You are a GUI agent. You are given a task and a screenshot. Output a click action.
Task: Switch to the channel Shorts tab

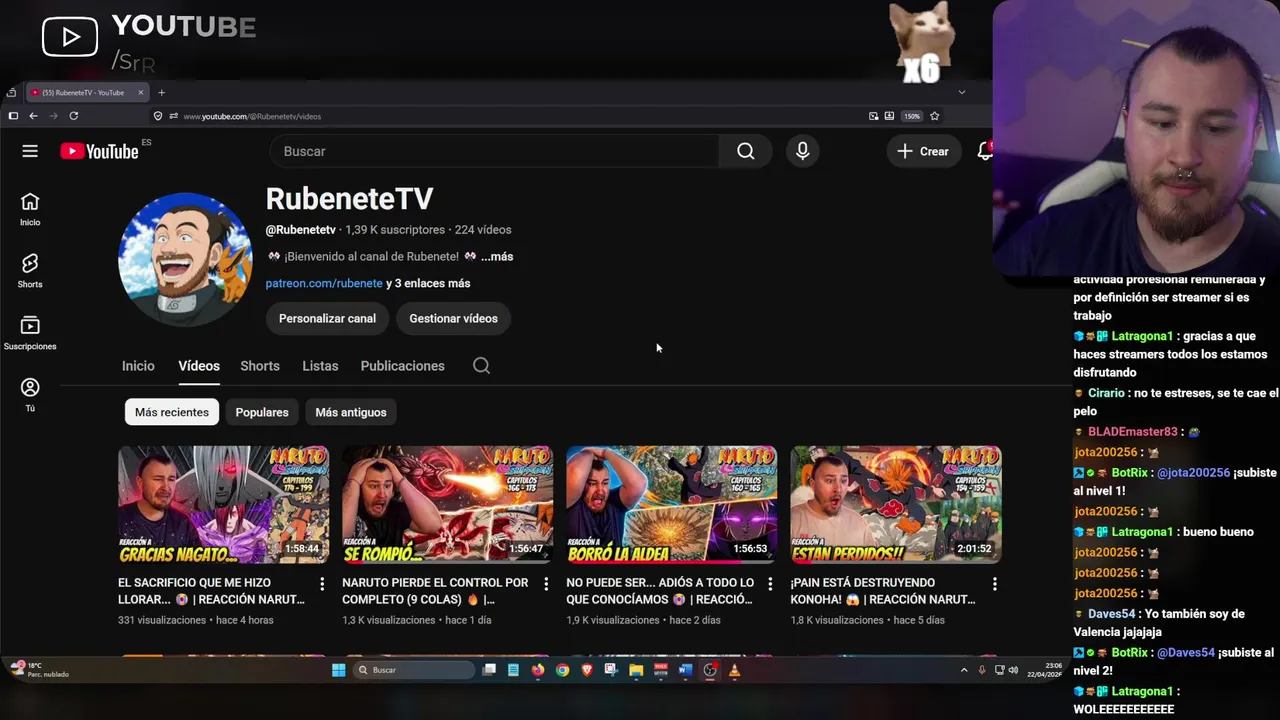260,366
